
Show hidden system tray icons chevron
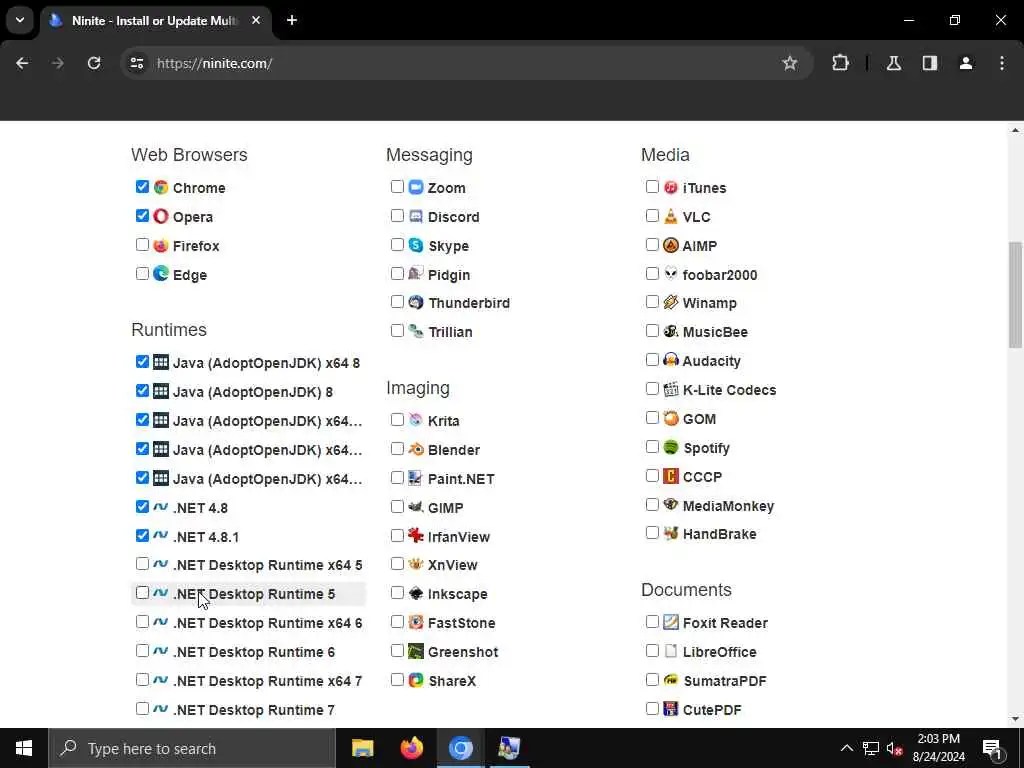click(846, 748)
